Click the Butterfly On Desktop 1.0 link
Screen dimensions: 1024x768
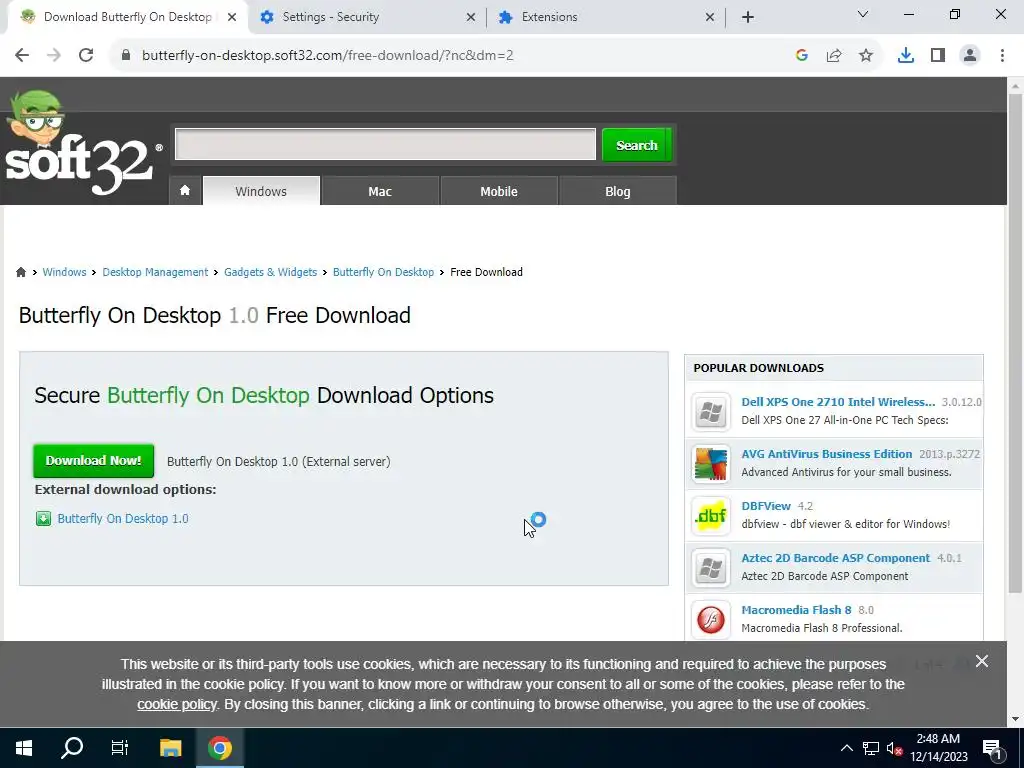pos(123,519)
